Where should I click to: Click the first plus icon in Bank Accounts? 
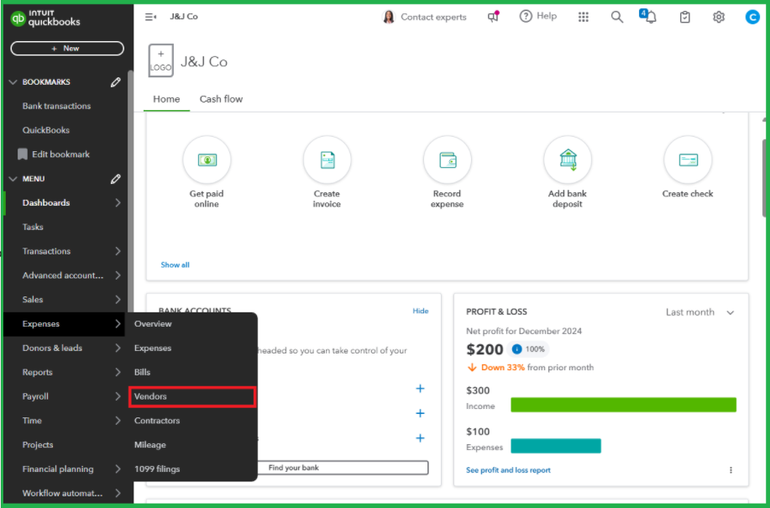[420, 389]
